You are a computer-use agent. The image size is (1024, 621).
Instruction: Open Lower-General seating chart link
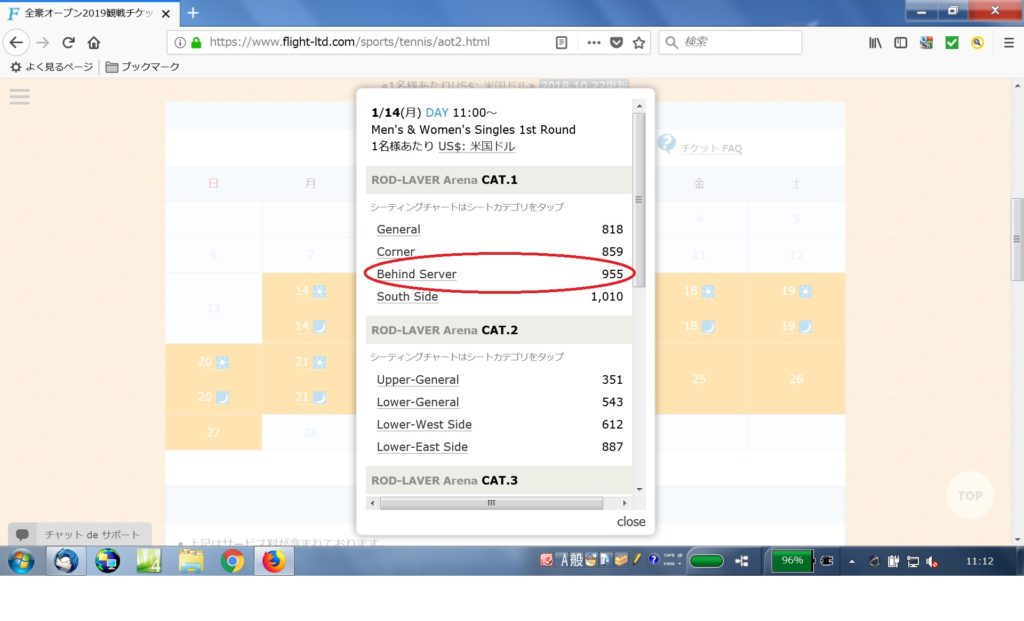(x=417, y=402)
